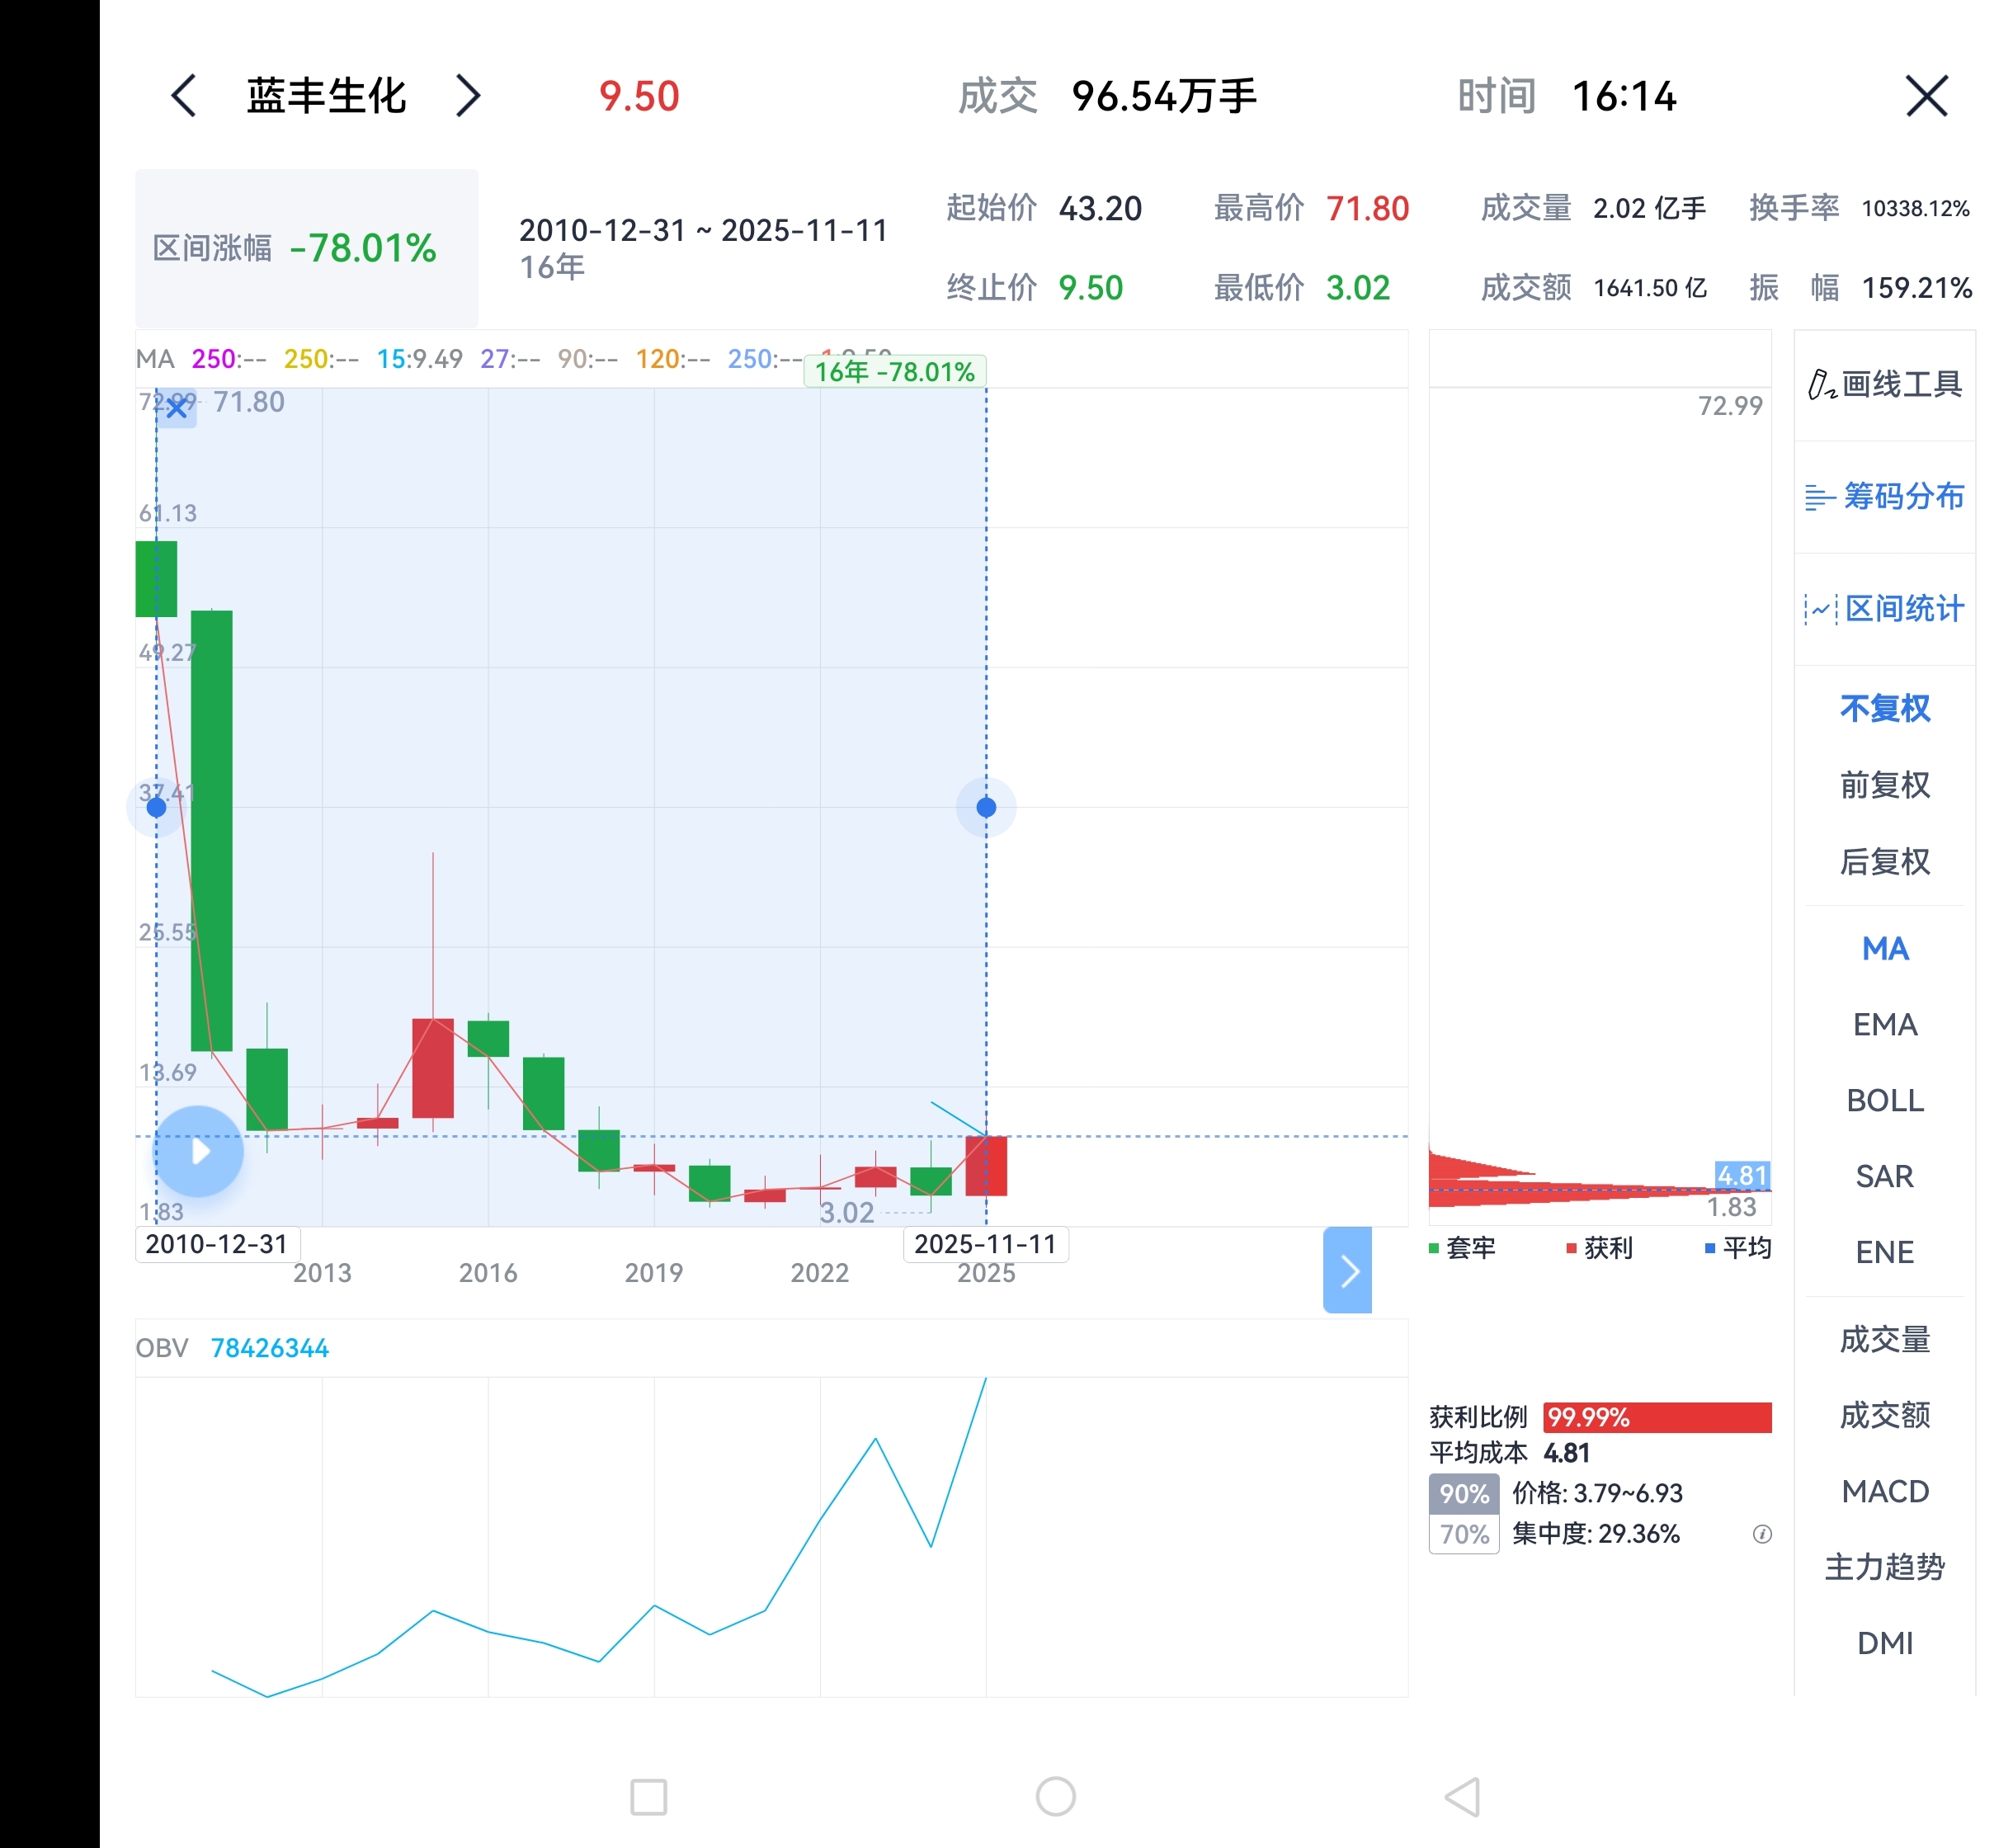
Task: Choose the 成交量 volume indicator
Action: (1884, 1339)
